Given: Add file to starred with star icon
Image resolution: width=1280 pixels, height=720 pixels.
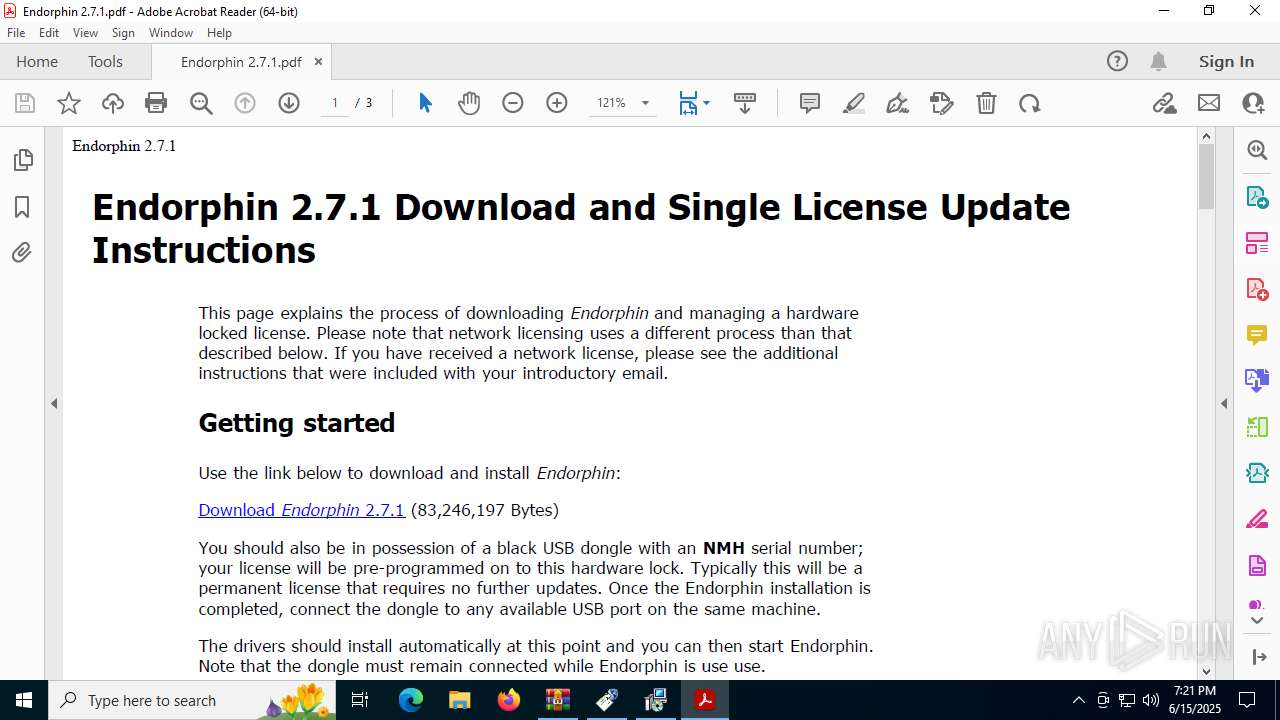Looking at the screenshot, I should point(69,103).
